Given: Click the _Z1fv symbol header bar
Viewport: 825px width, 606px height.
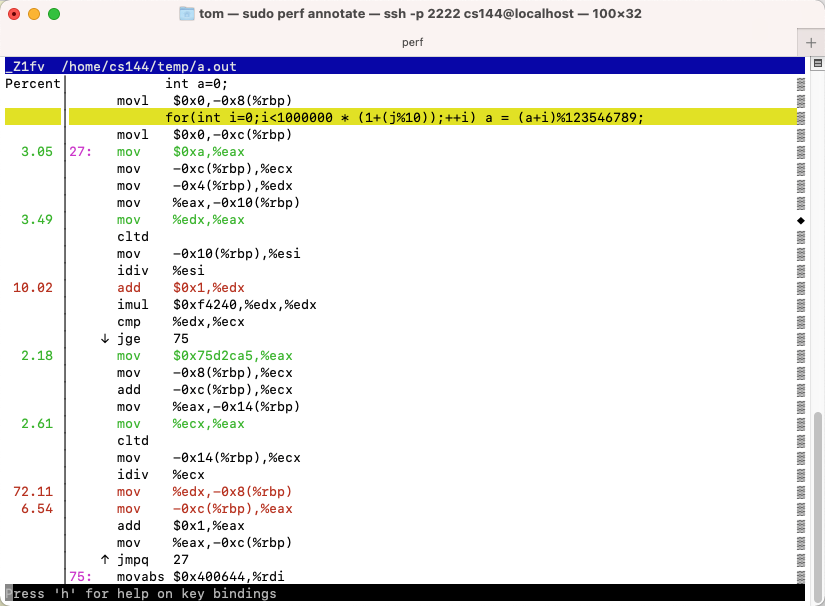Looking at the screenshot, I should pos(405,66).
